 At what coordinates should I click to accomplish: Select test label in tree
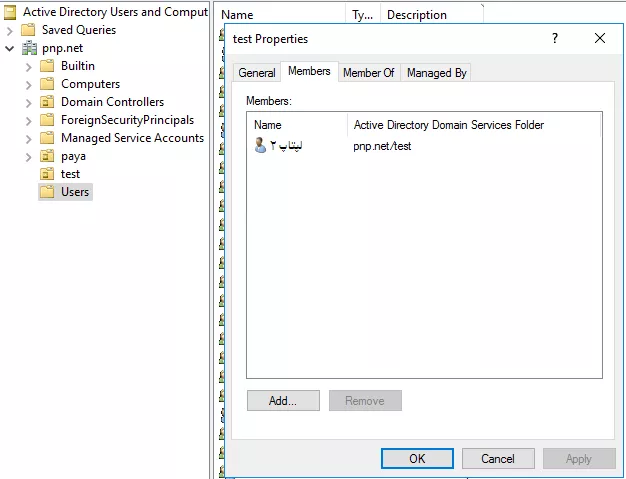[x=70, y=174]
